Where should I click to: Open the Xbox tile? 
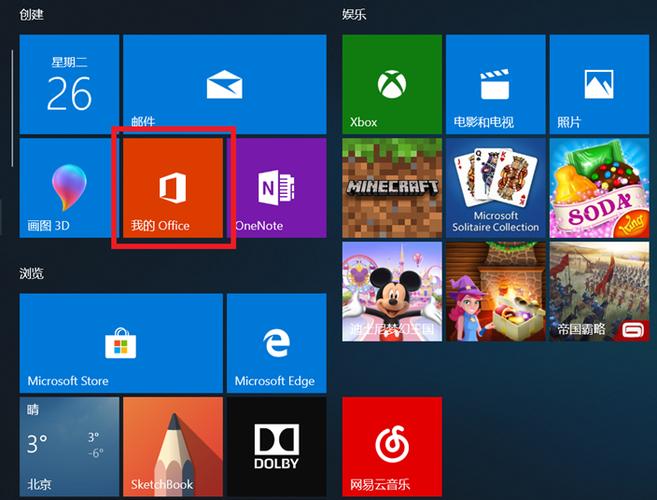[391, 84]
